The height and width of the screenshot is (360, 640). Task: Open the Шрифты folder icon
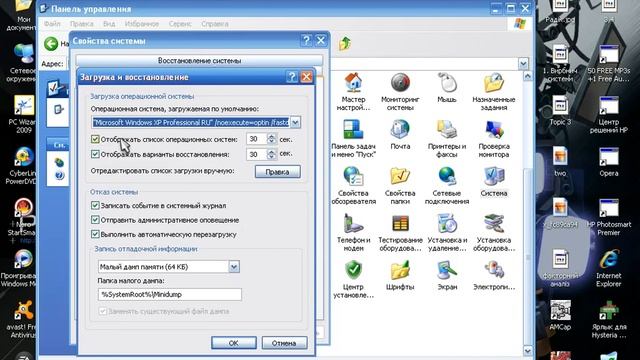(400, 270)
